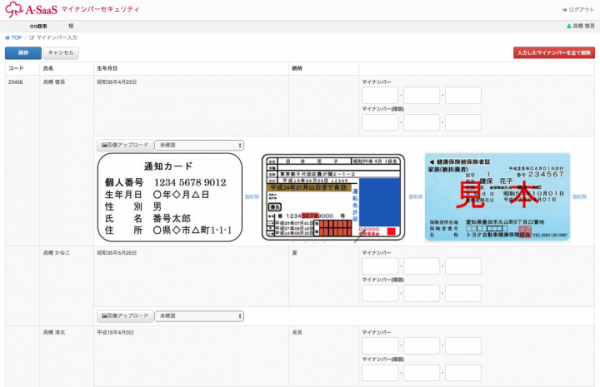600x387 pixels.
Task: Focus first マイナンバー box in 妻 row
Action: click(x=380, y=266)
